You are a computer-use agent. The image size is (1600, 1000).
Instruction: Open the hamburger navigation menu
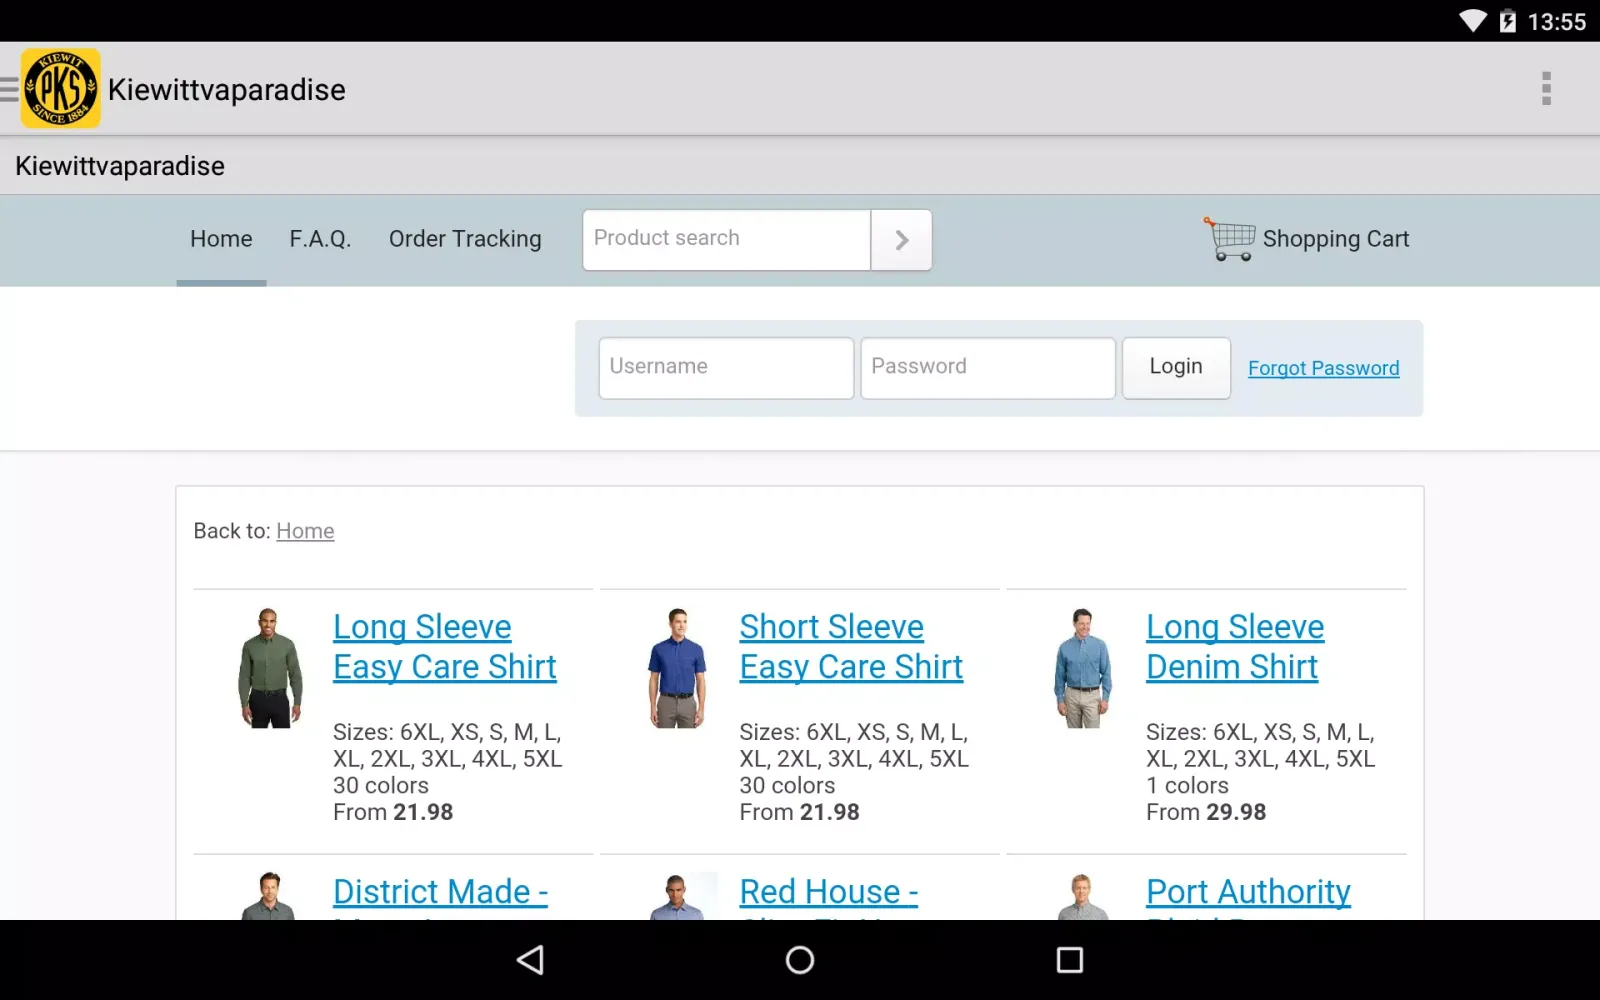click(10, 88)
